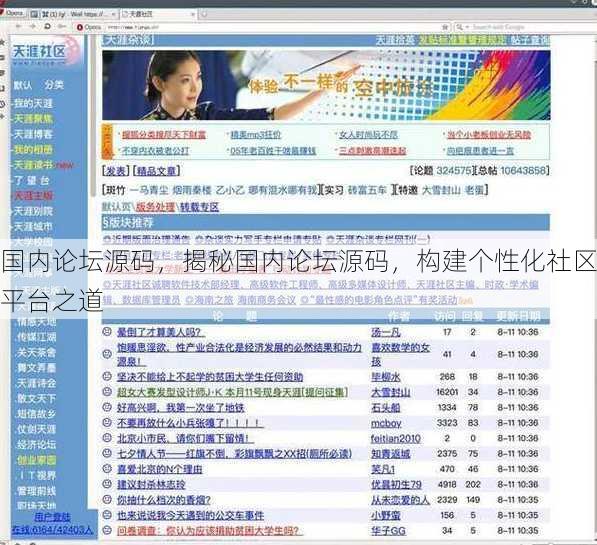Click smiley icon beside 建议封杀林志玲 thread
The image size is (597, 545).
coord(107,484)
